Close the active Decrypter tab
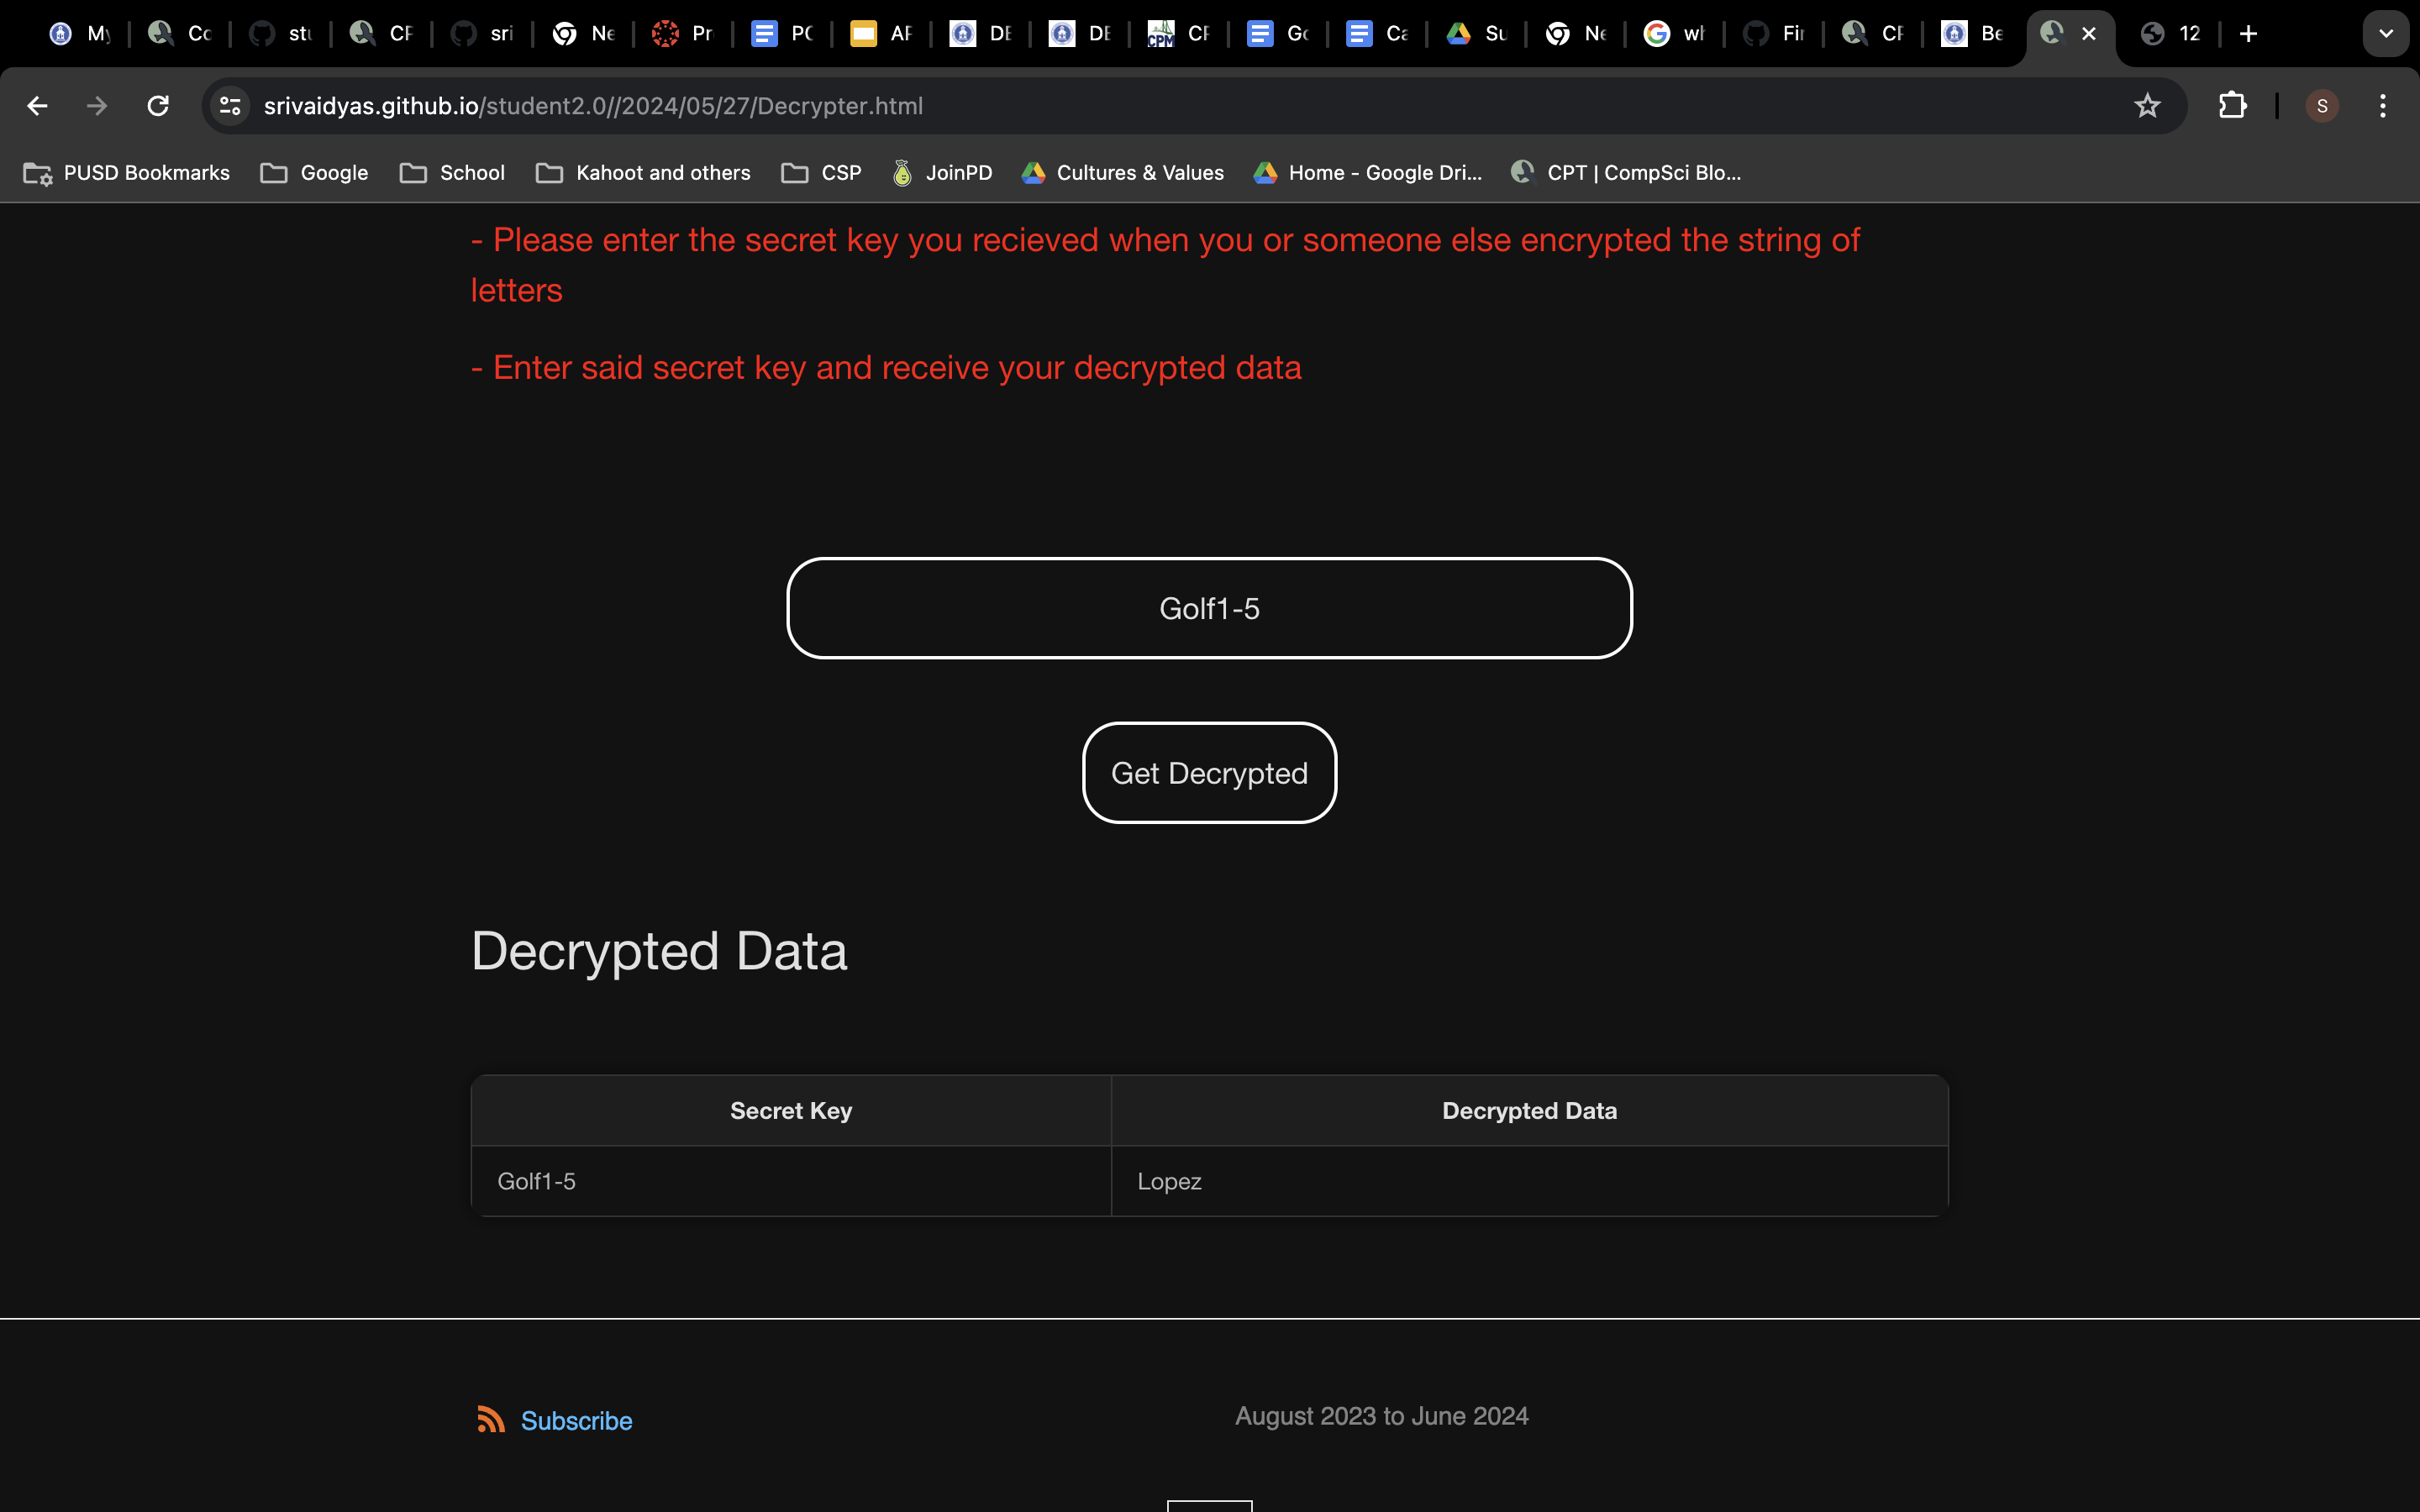 pyautogui.click(x=2089, y=34)
